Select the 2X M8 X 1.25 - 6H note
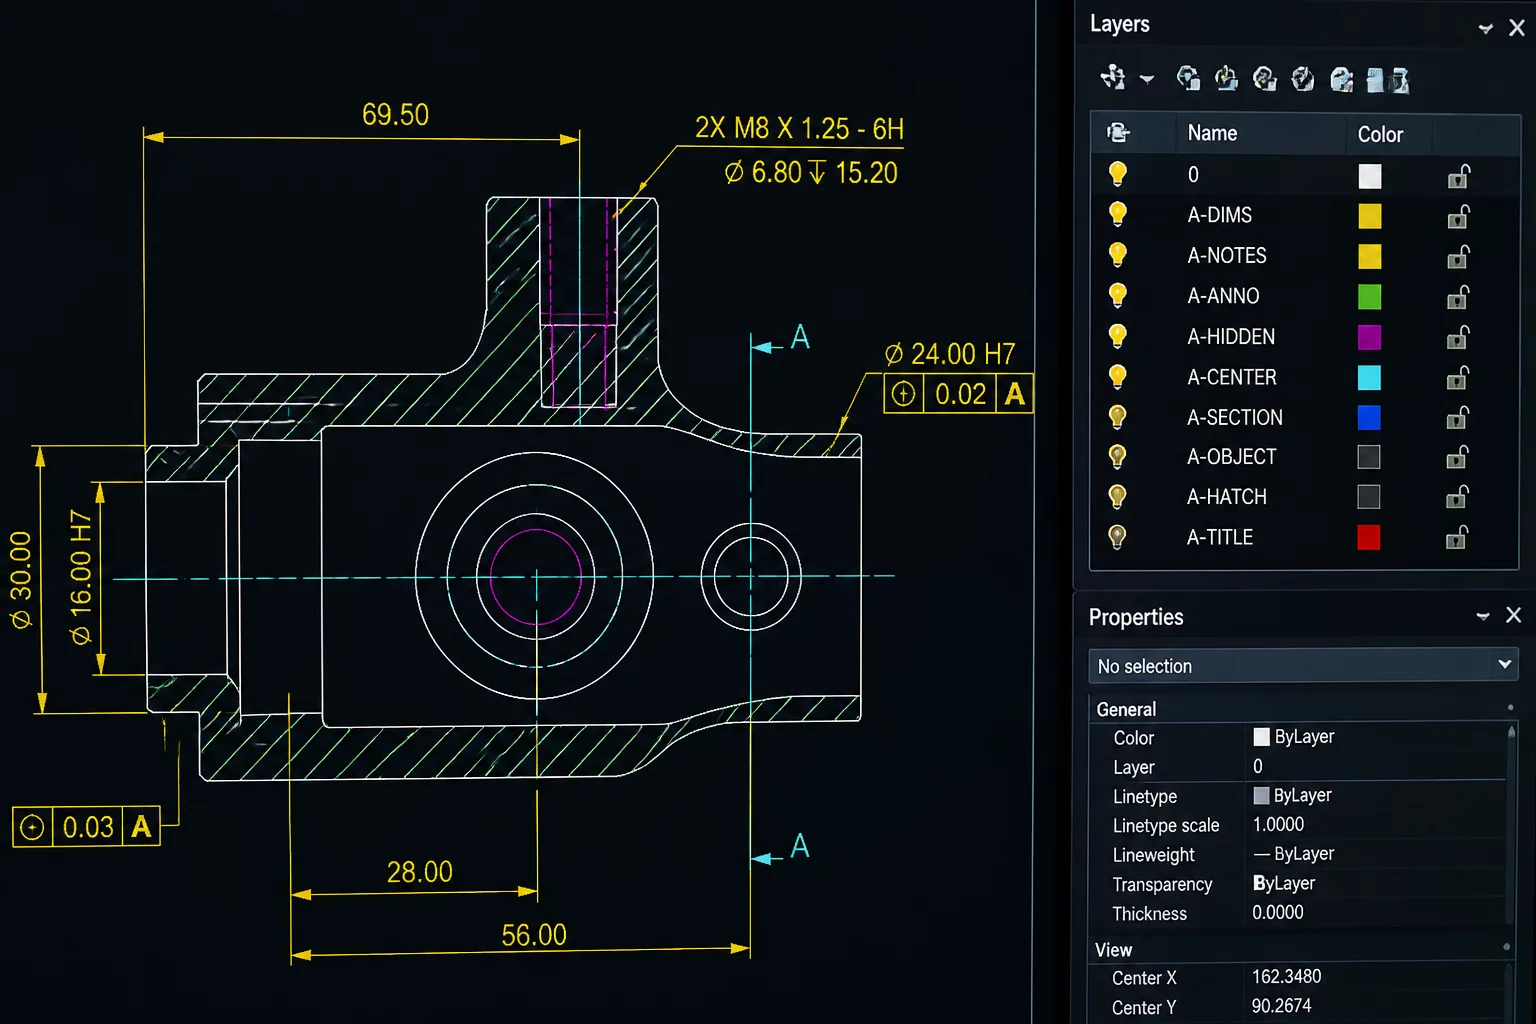Viewport: 1536px width, 1024px height. tap(799, 129)
